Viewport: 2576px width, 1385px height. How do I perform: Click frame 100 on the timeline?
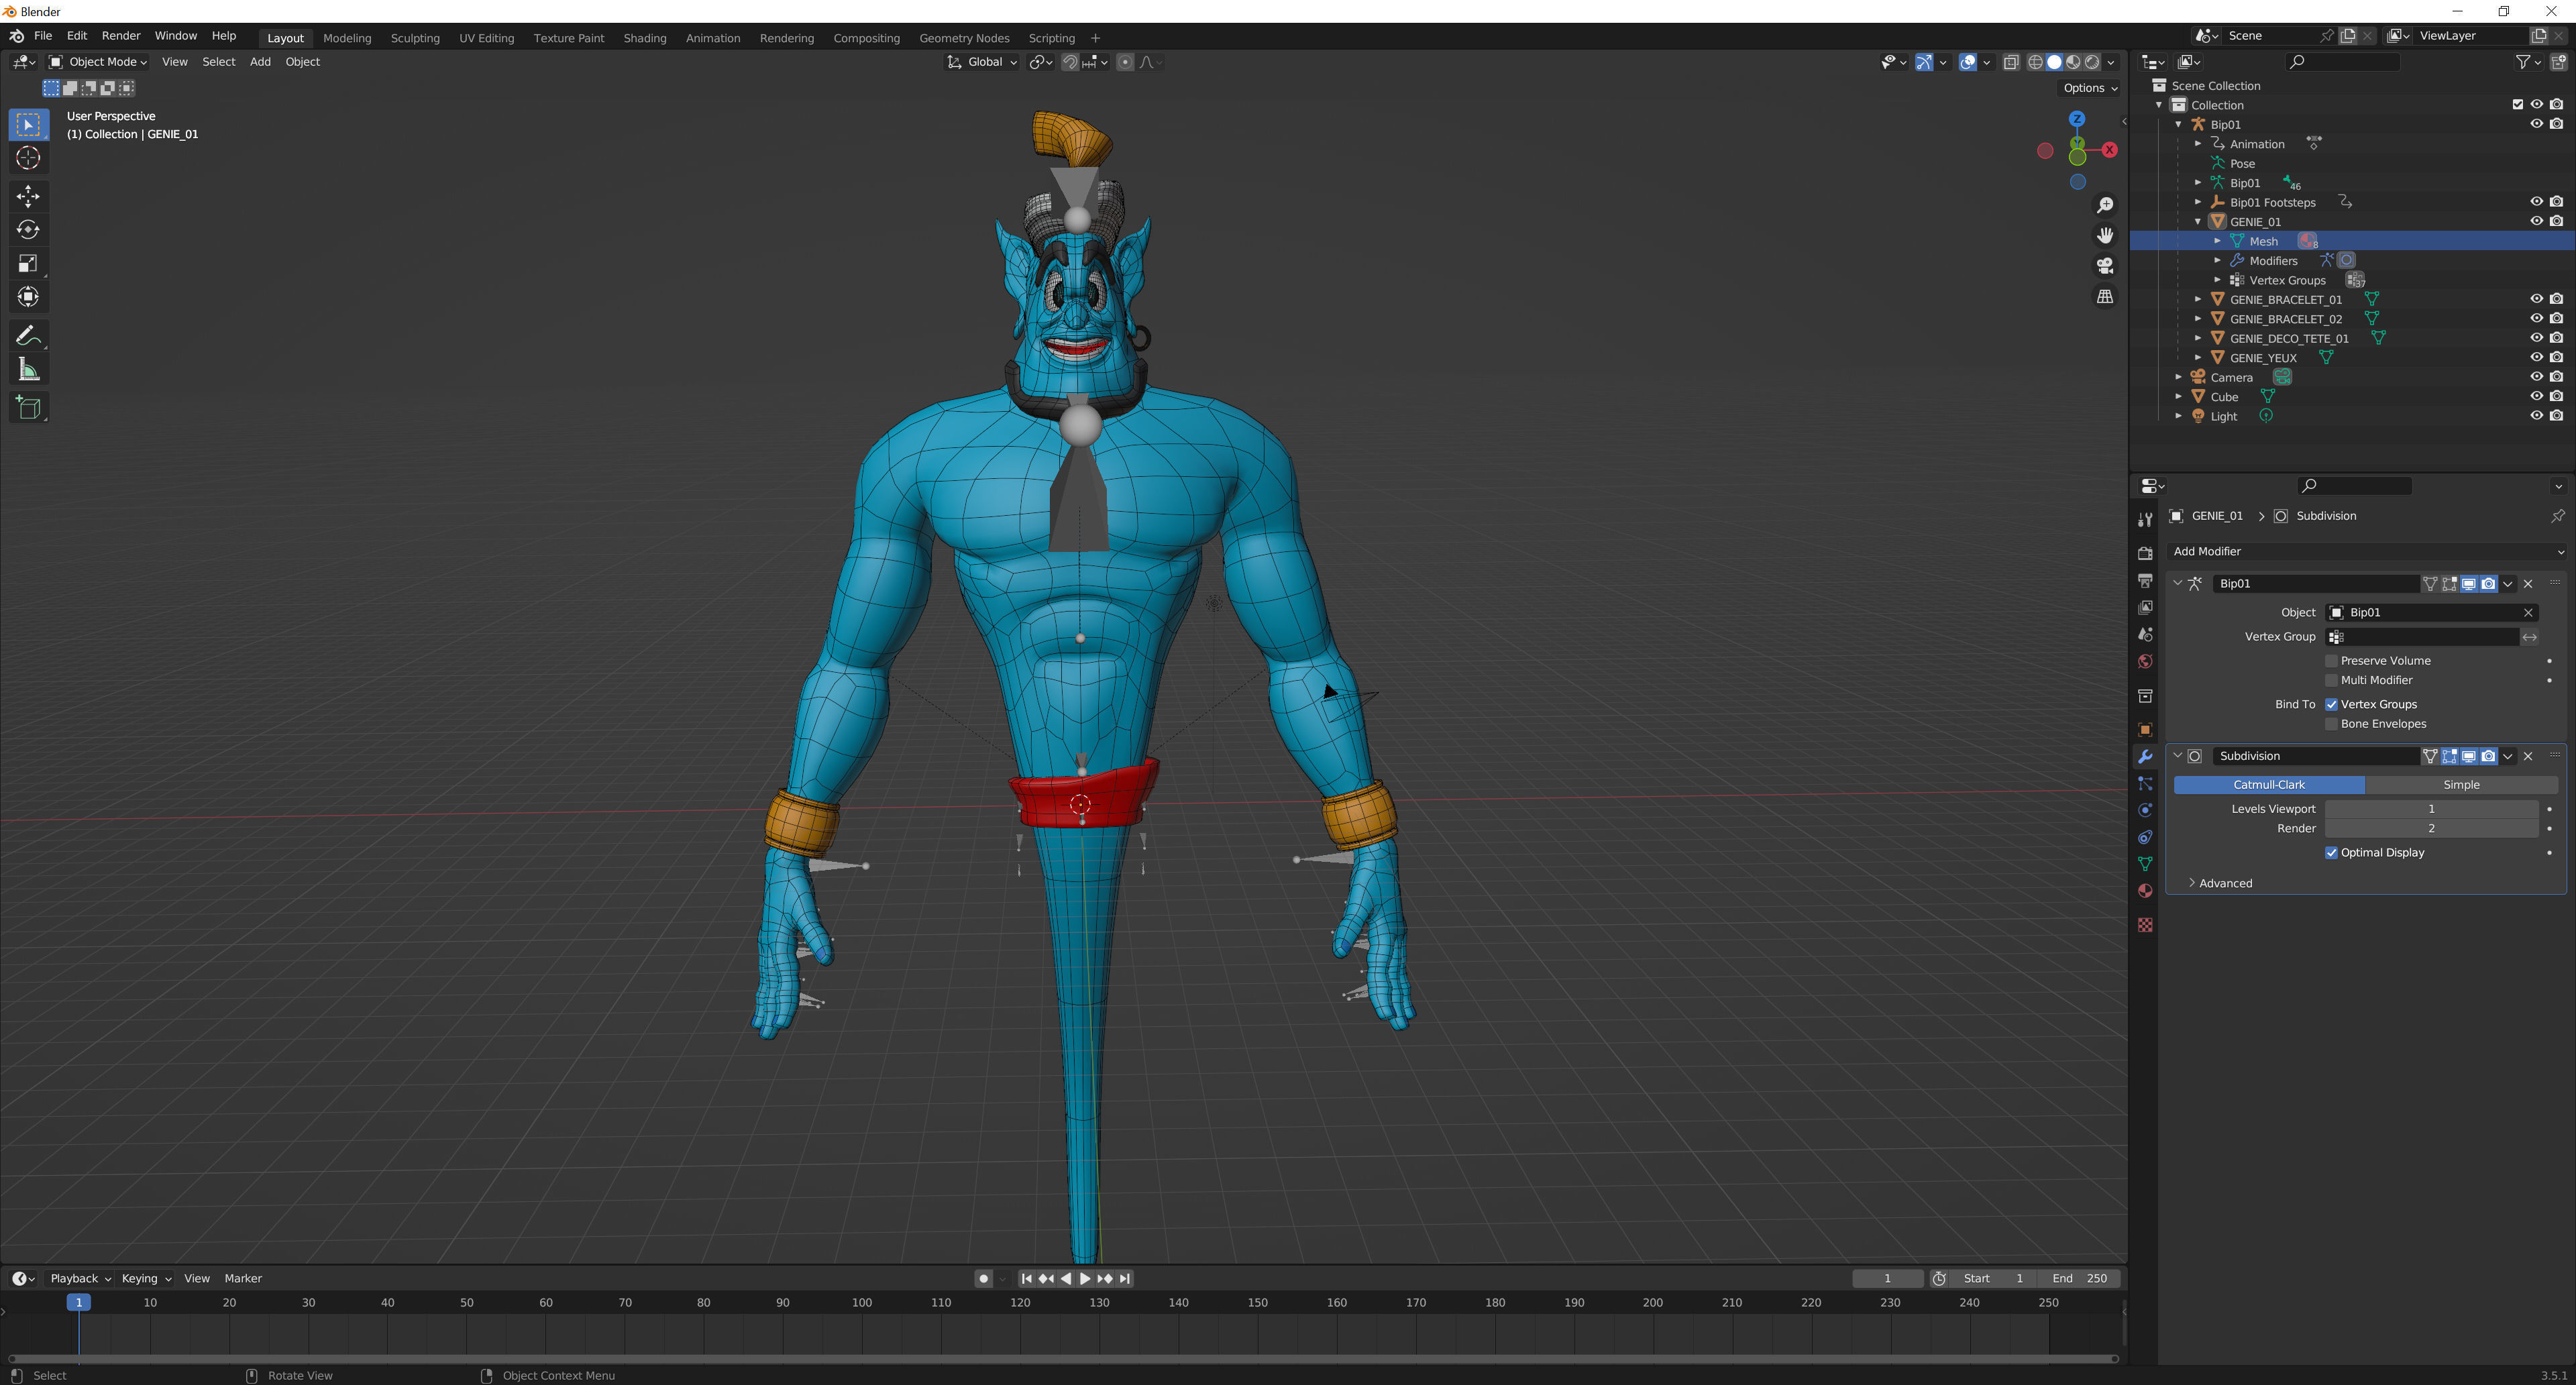(x=861, y=1303)
